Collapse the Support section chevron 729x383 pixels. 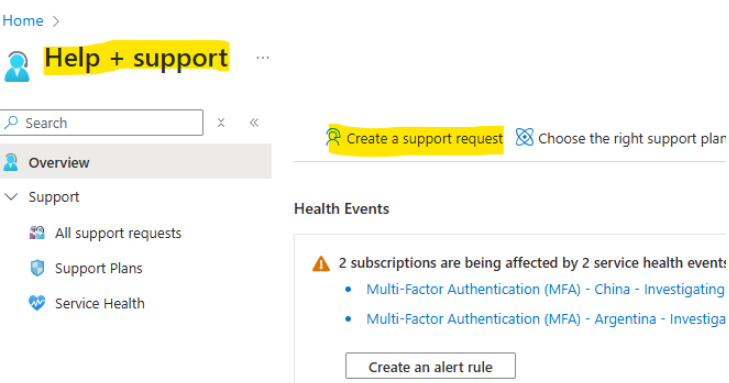11,197
